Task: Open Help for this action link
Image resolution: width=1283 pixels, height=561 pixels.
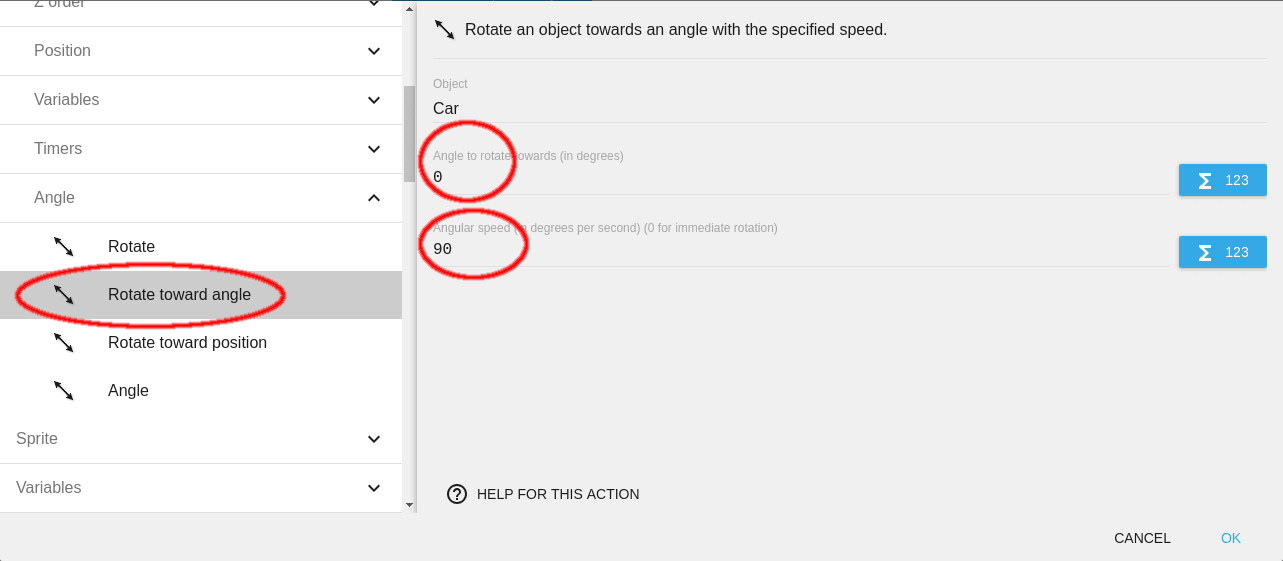Action: [557, 494]
